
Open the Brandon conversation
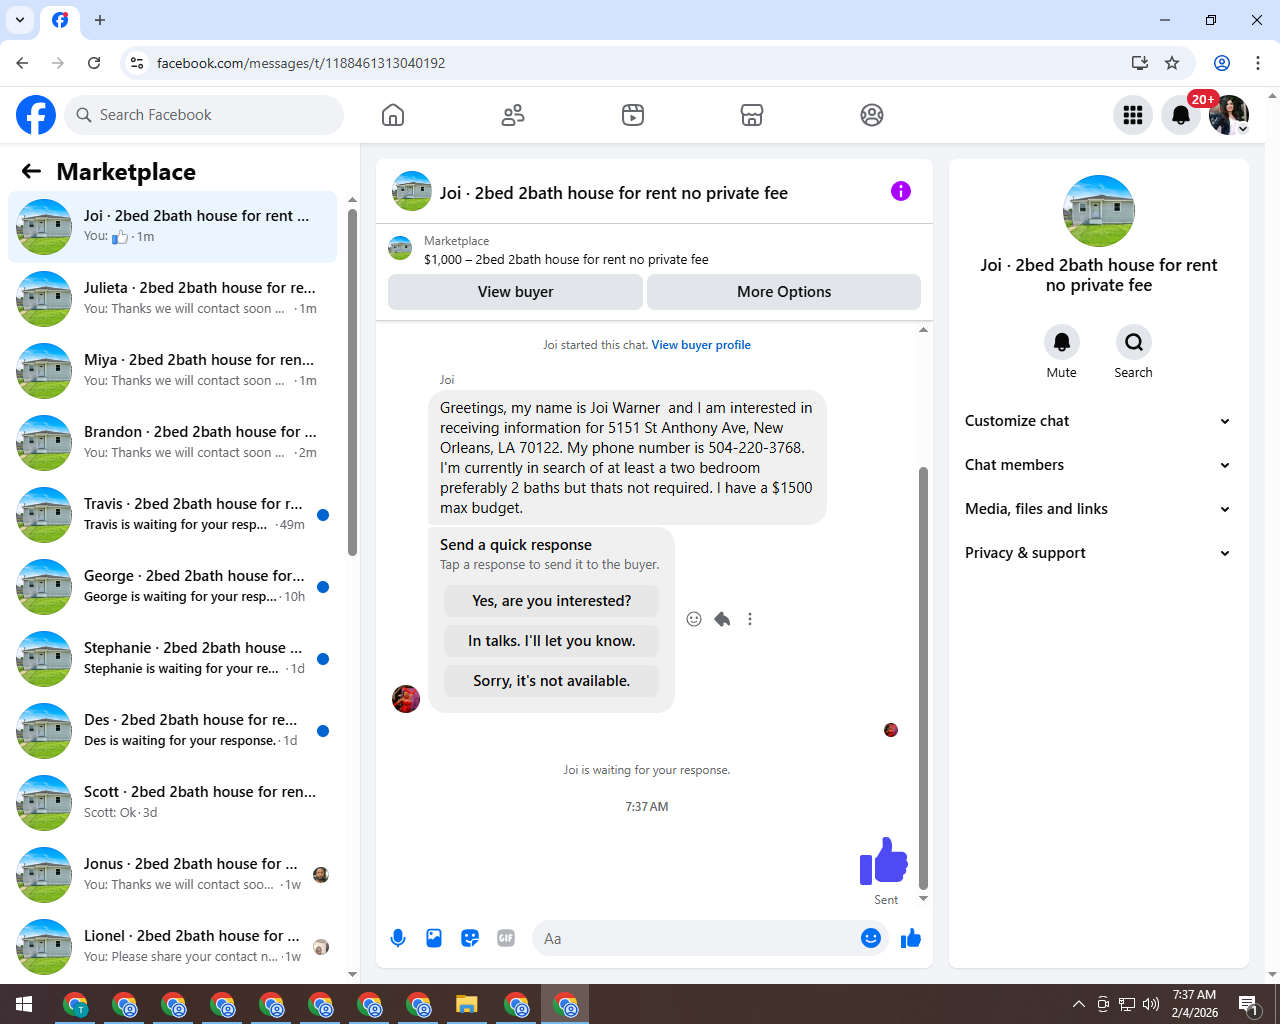pos(172,443)
